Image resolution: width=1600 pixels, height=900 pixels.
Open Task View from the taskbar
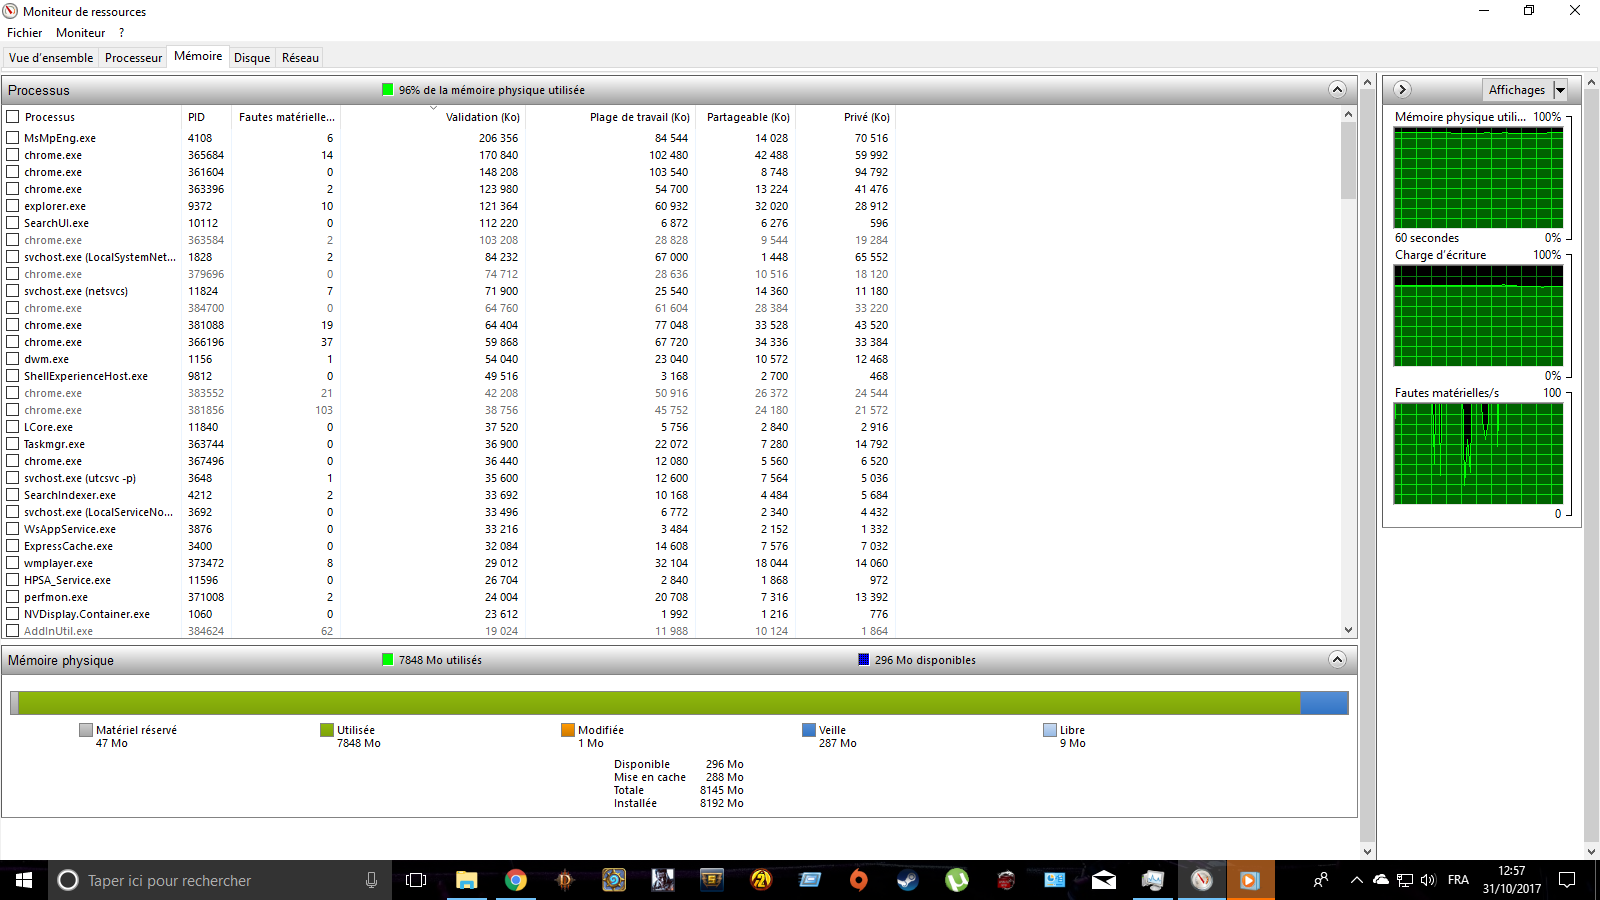416,880
